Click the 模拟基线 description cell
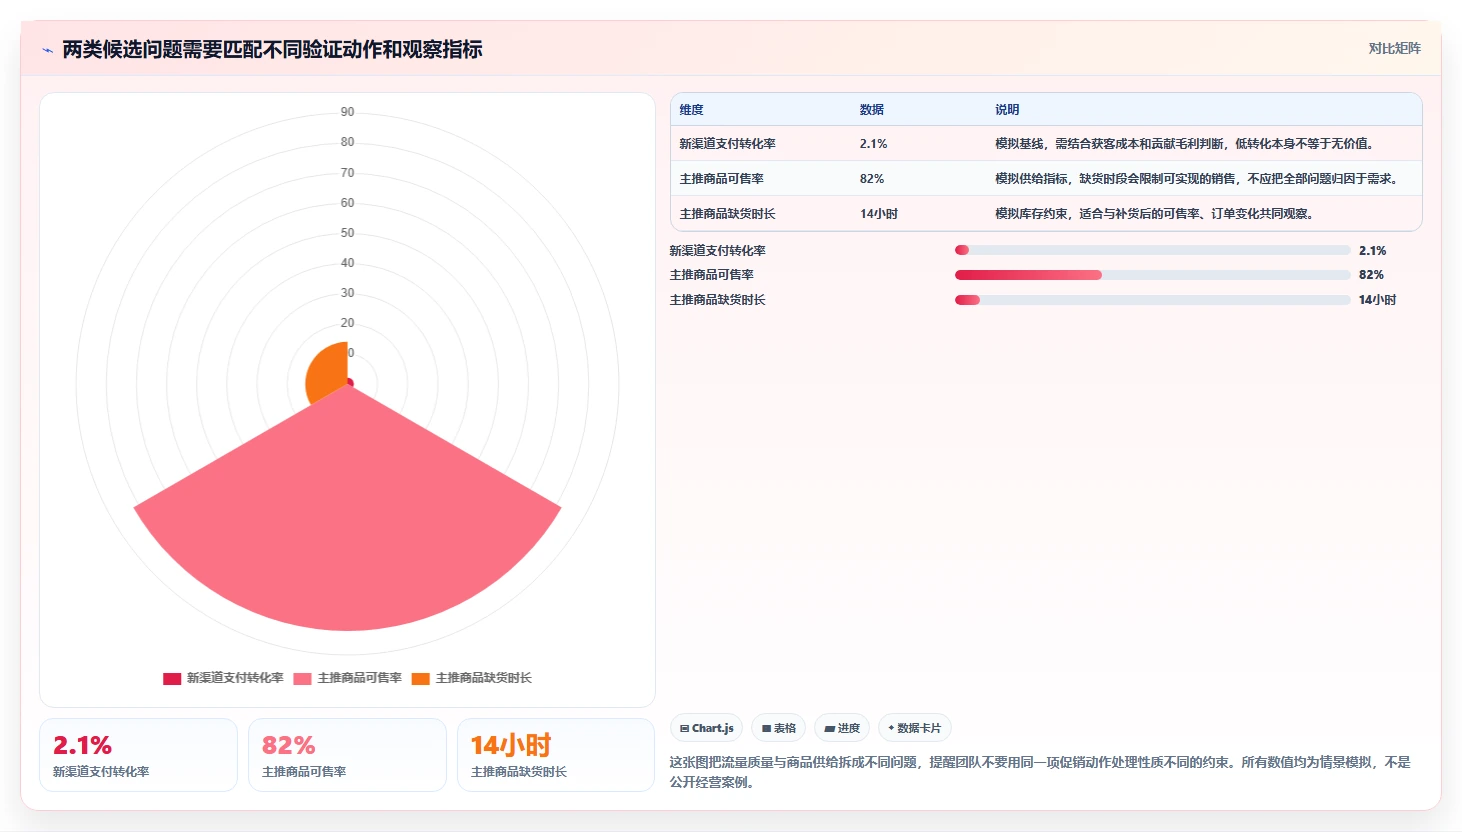Viewport: 1462px width, 832px height. pos(1185,144)
